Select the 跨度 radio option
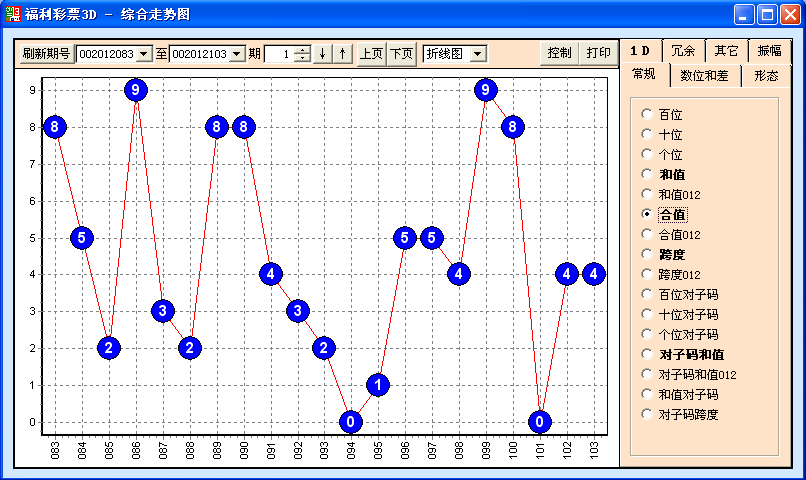The image size is (806, 480). tap(647, 254)
